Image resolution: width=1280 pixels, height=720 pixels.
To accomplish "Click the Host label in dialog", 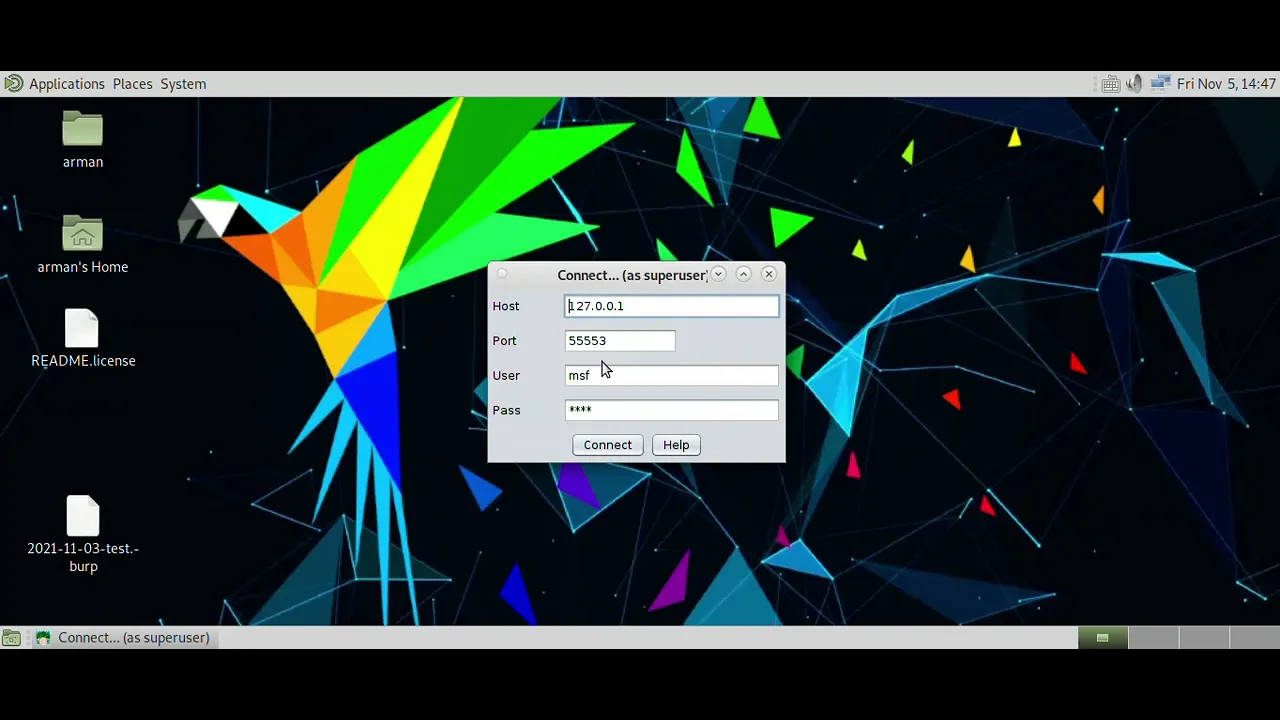I will pyautogui.click(x=506, y=306).
